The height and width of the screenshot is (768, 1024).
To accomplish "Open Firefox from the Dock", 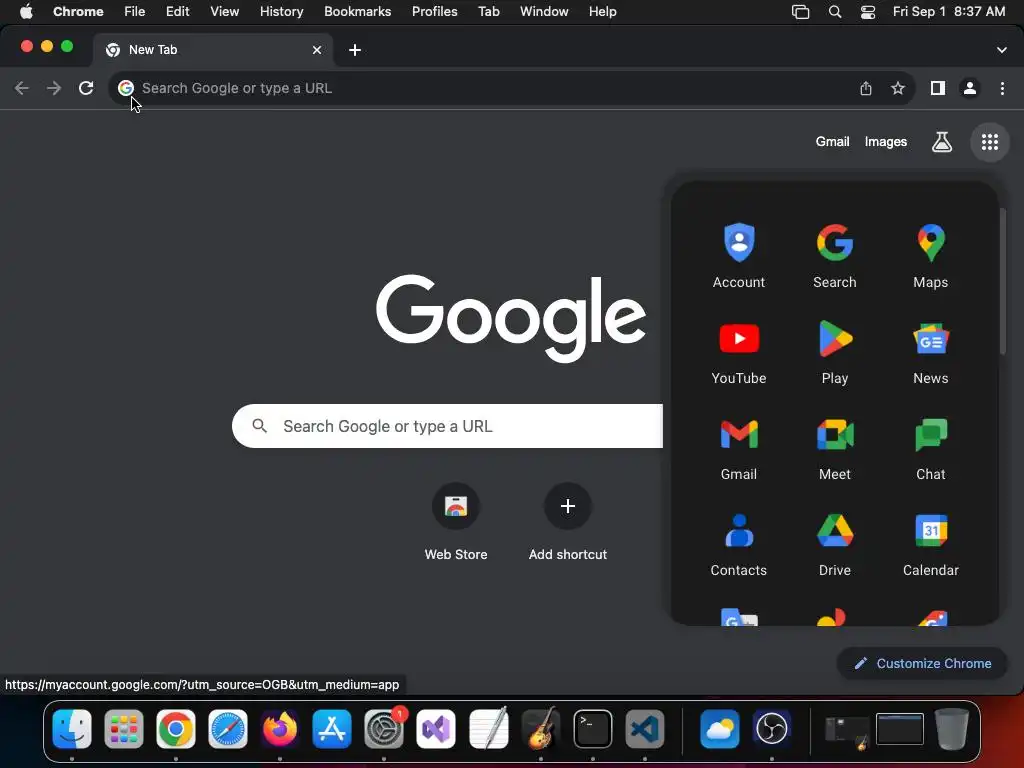I will click(x=280, y=729).
